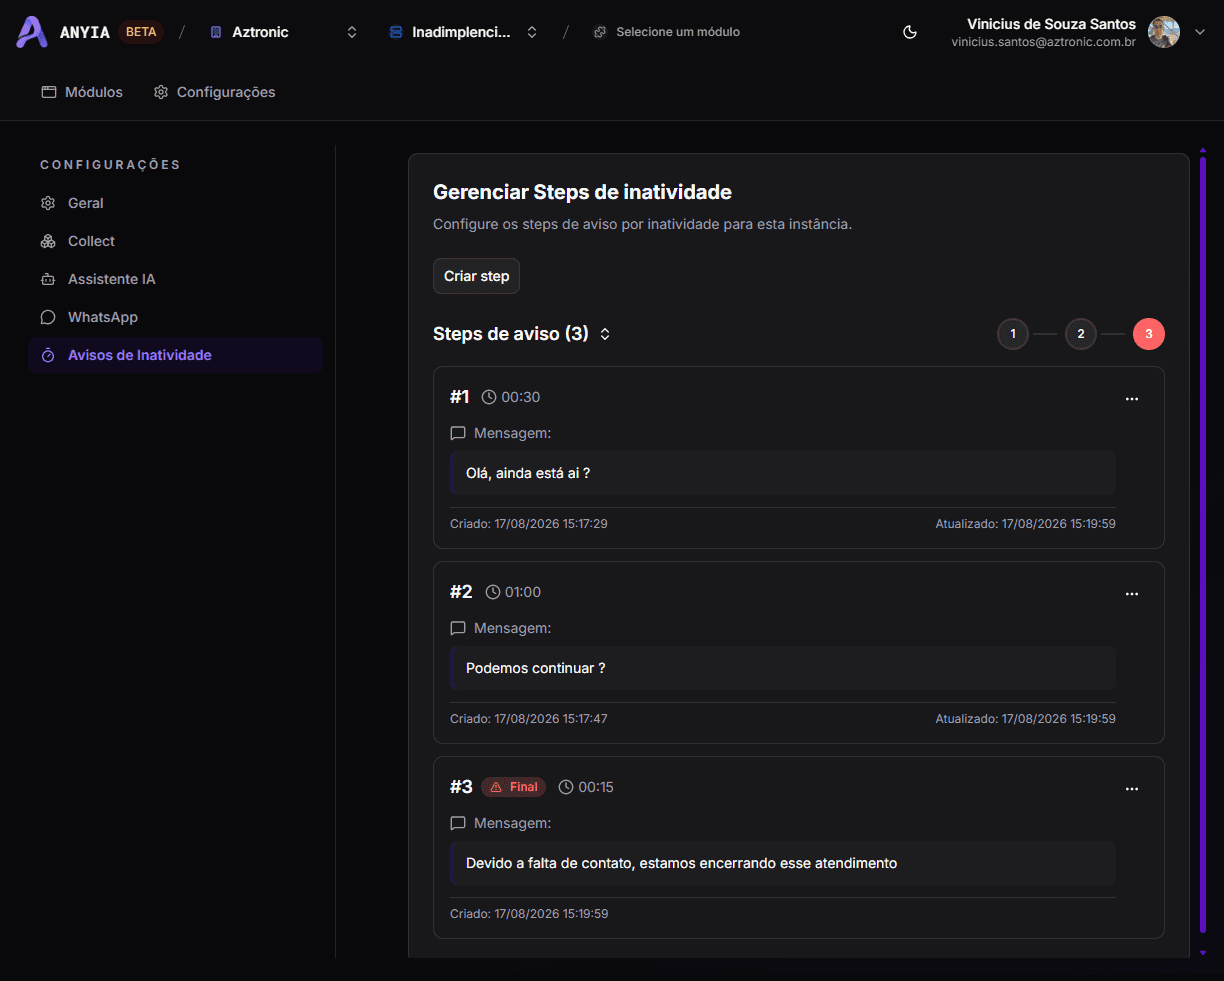Open options menu for step #3
1224x981 pixels.
point(1132,789)
